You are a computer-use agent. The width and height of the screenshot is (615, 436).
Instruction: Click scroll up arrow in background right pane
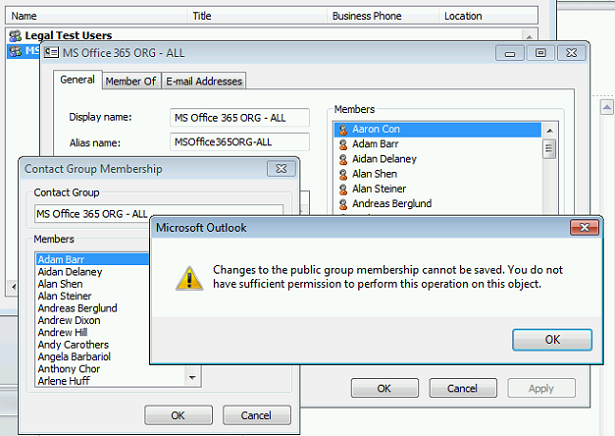[607, 107]
